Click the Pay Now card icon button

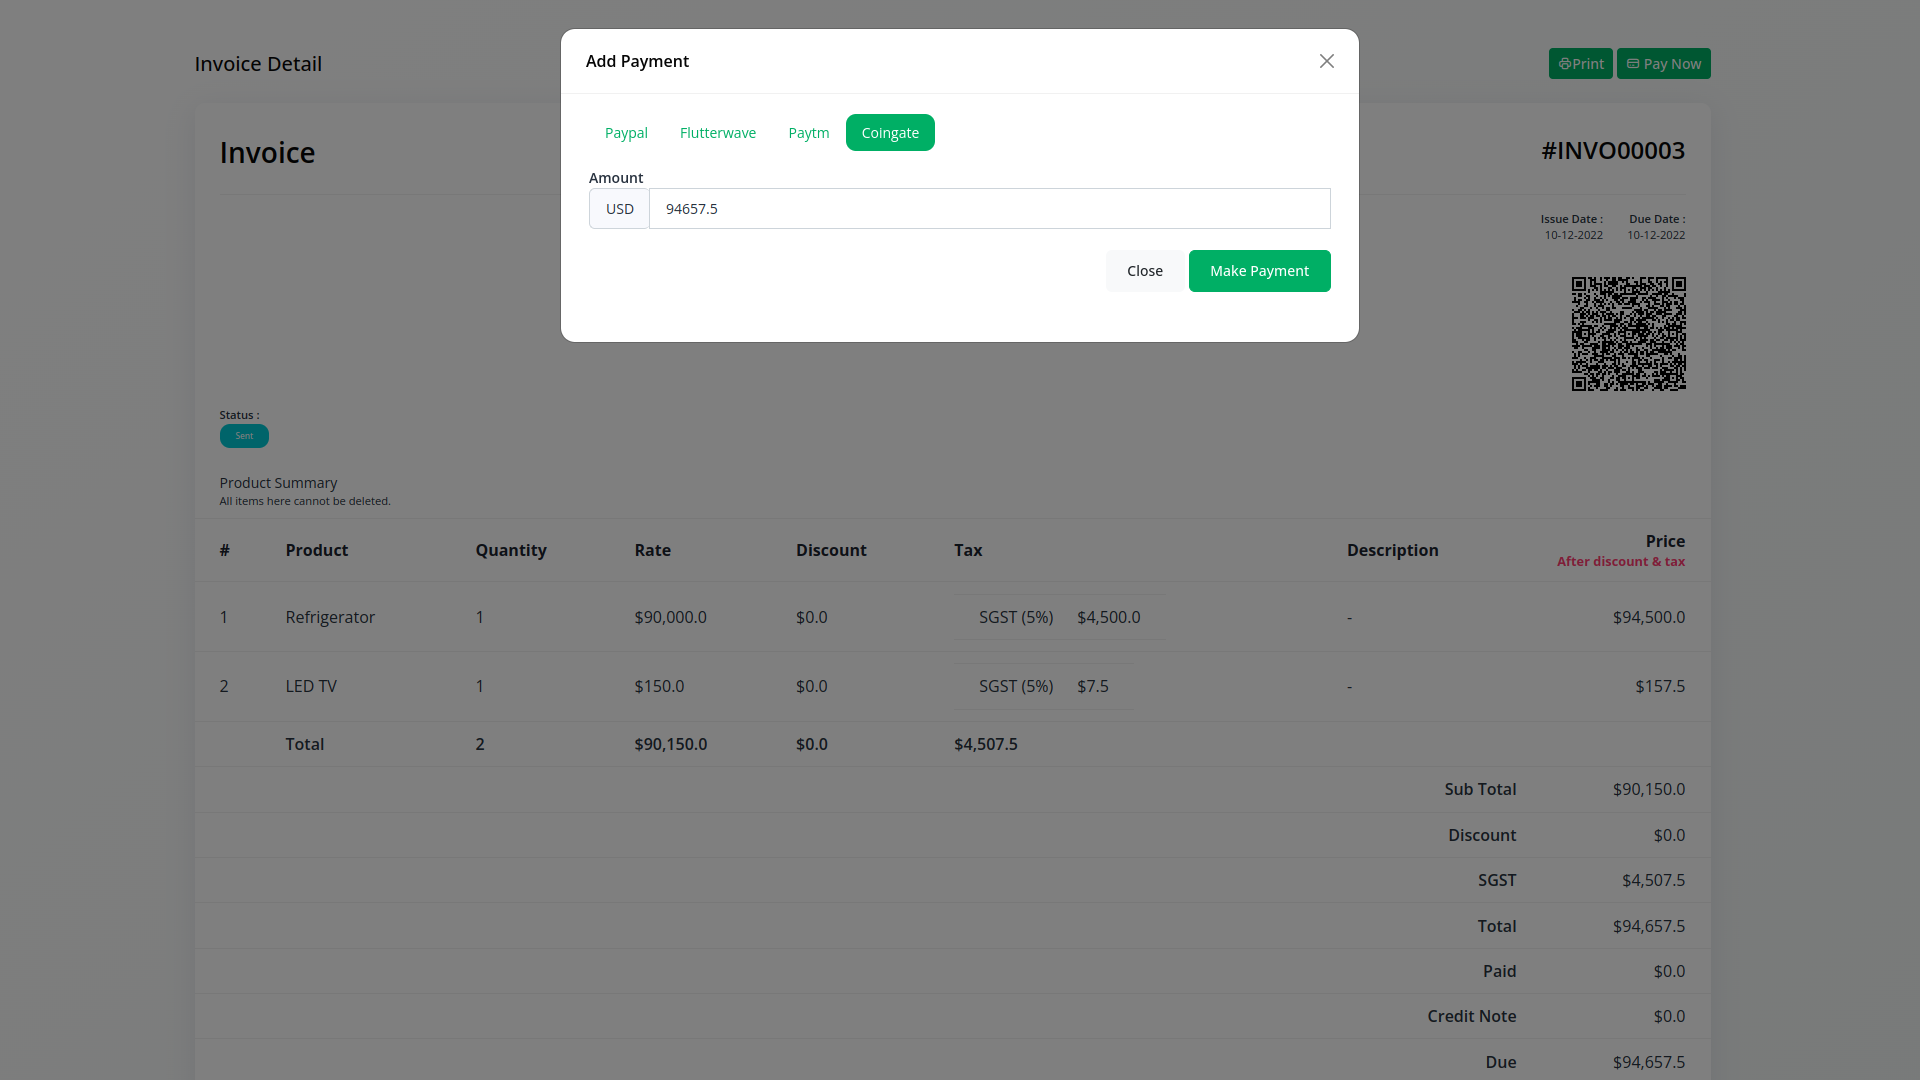pyautogui.click(x=1663, y=64)
